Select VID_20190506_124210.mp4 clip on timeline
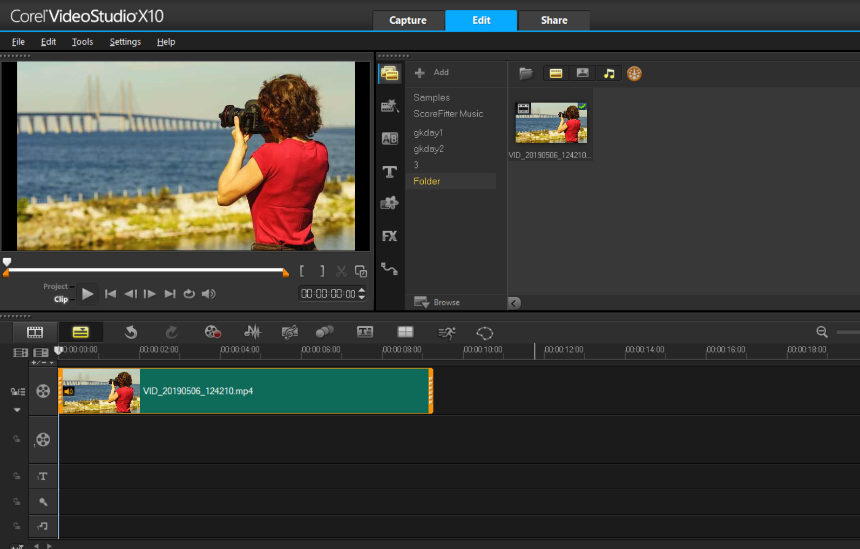 click(246, 391)
